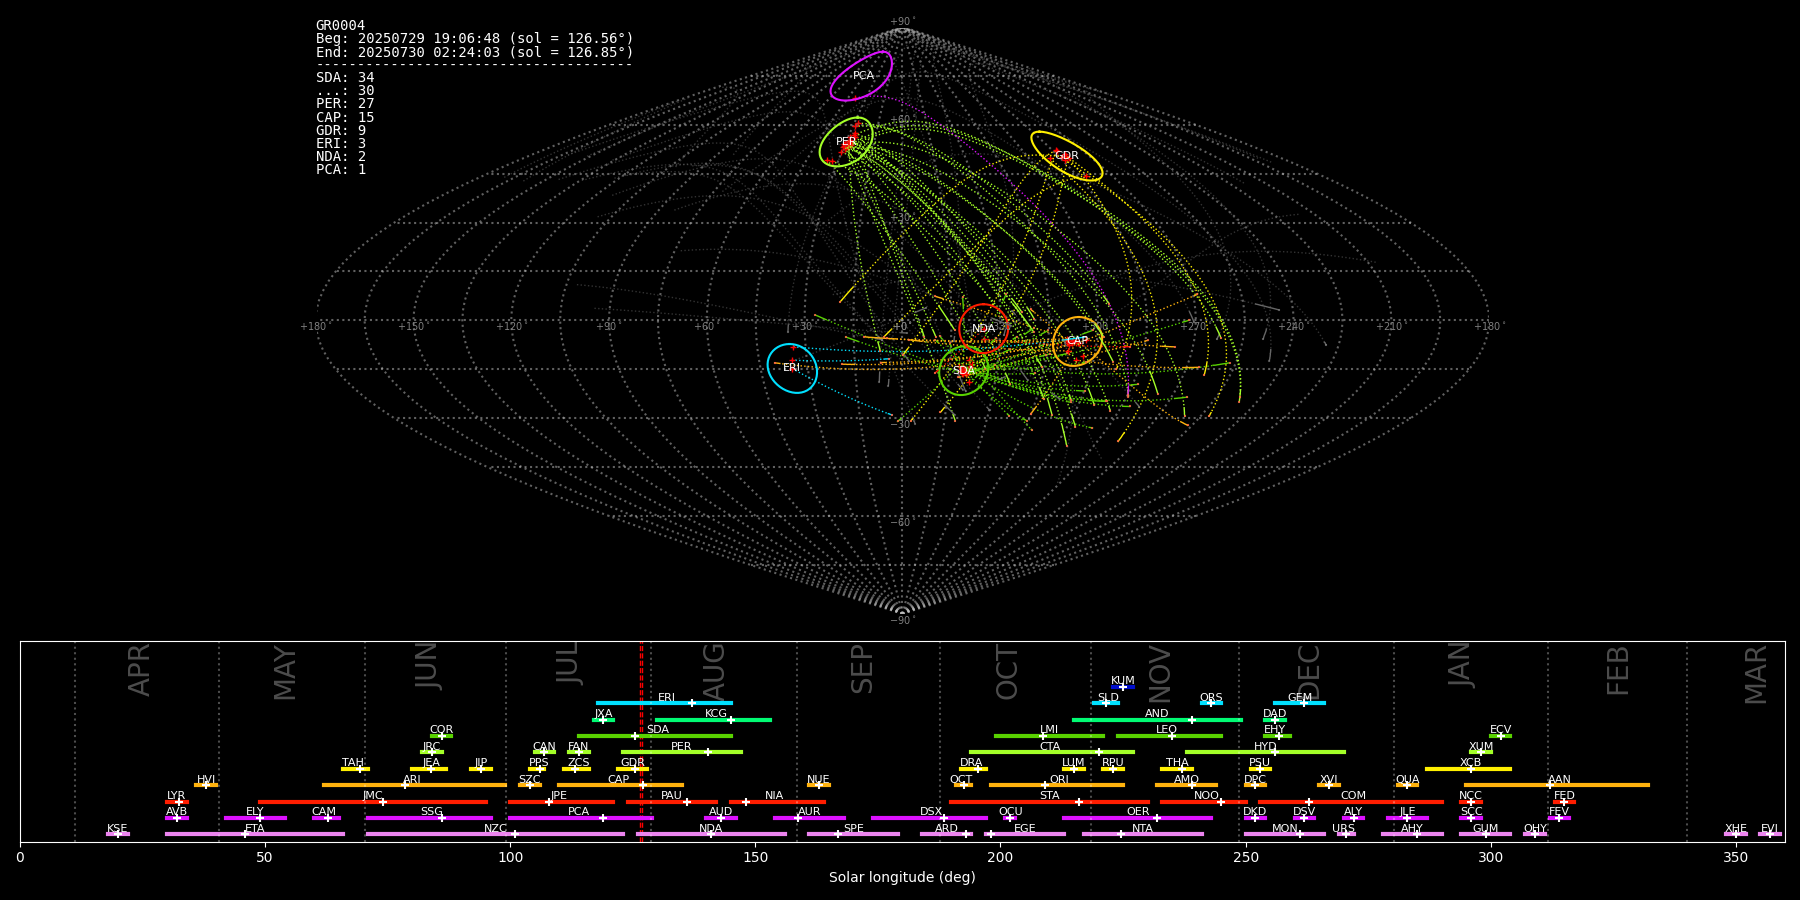Select the SLD shower marker in timeline
The image size is (1800, 900).
click(1105, 703)
